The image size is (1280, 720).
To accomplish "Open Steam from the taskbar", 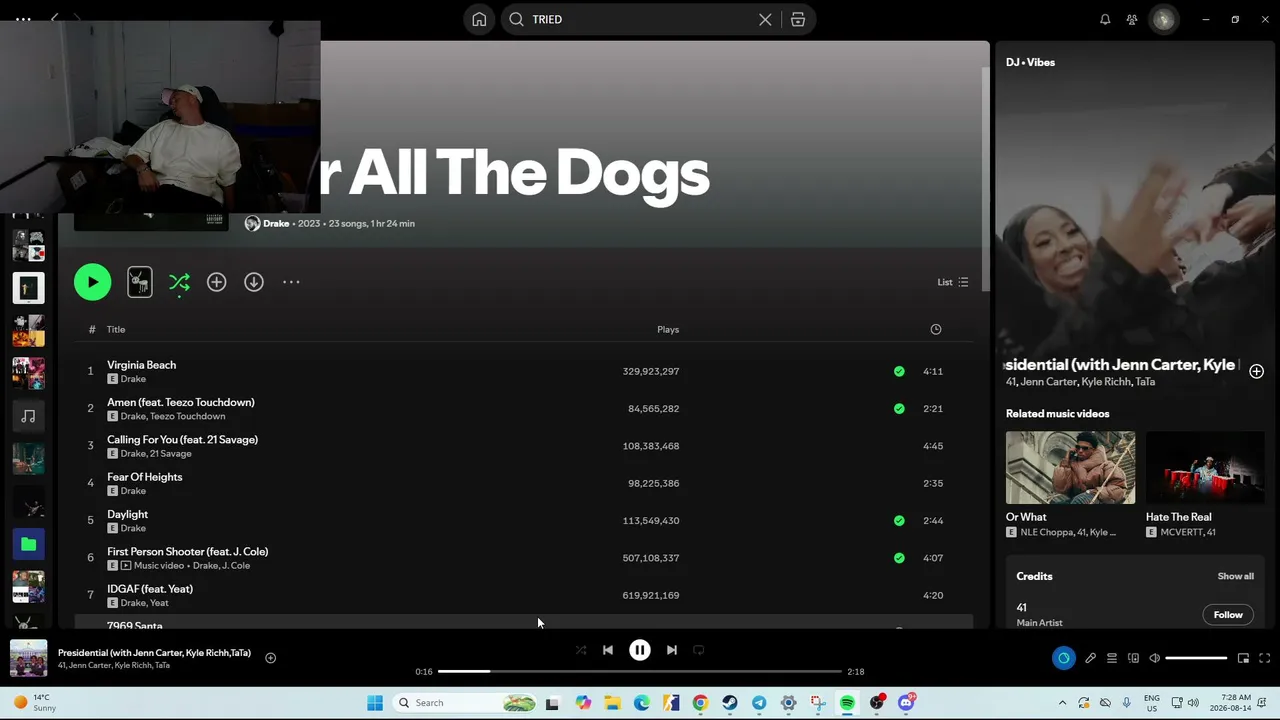I will (730, 703).
